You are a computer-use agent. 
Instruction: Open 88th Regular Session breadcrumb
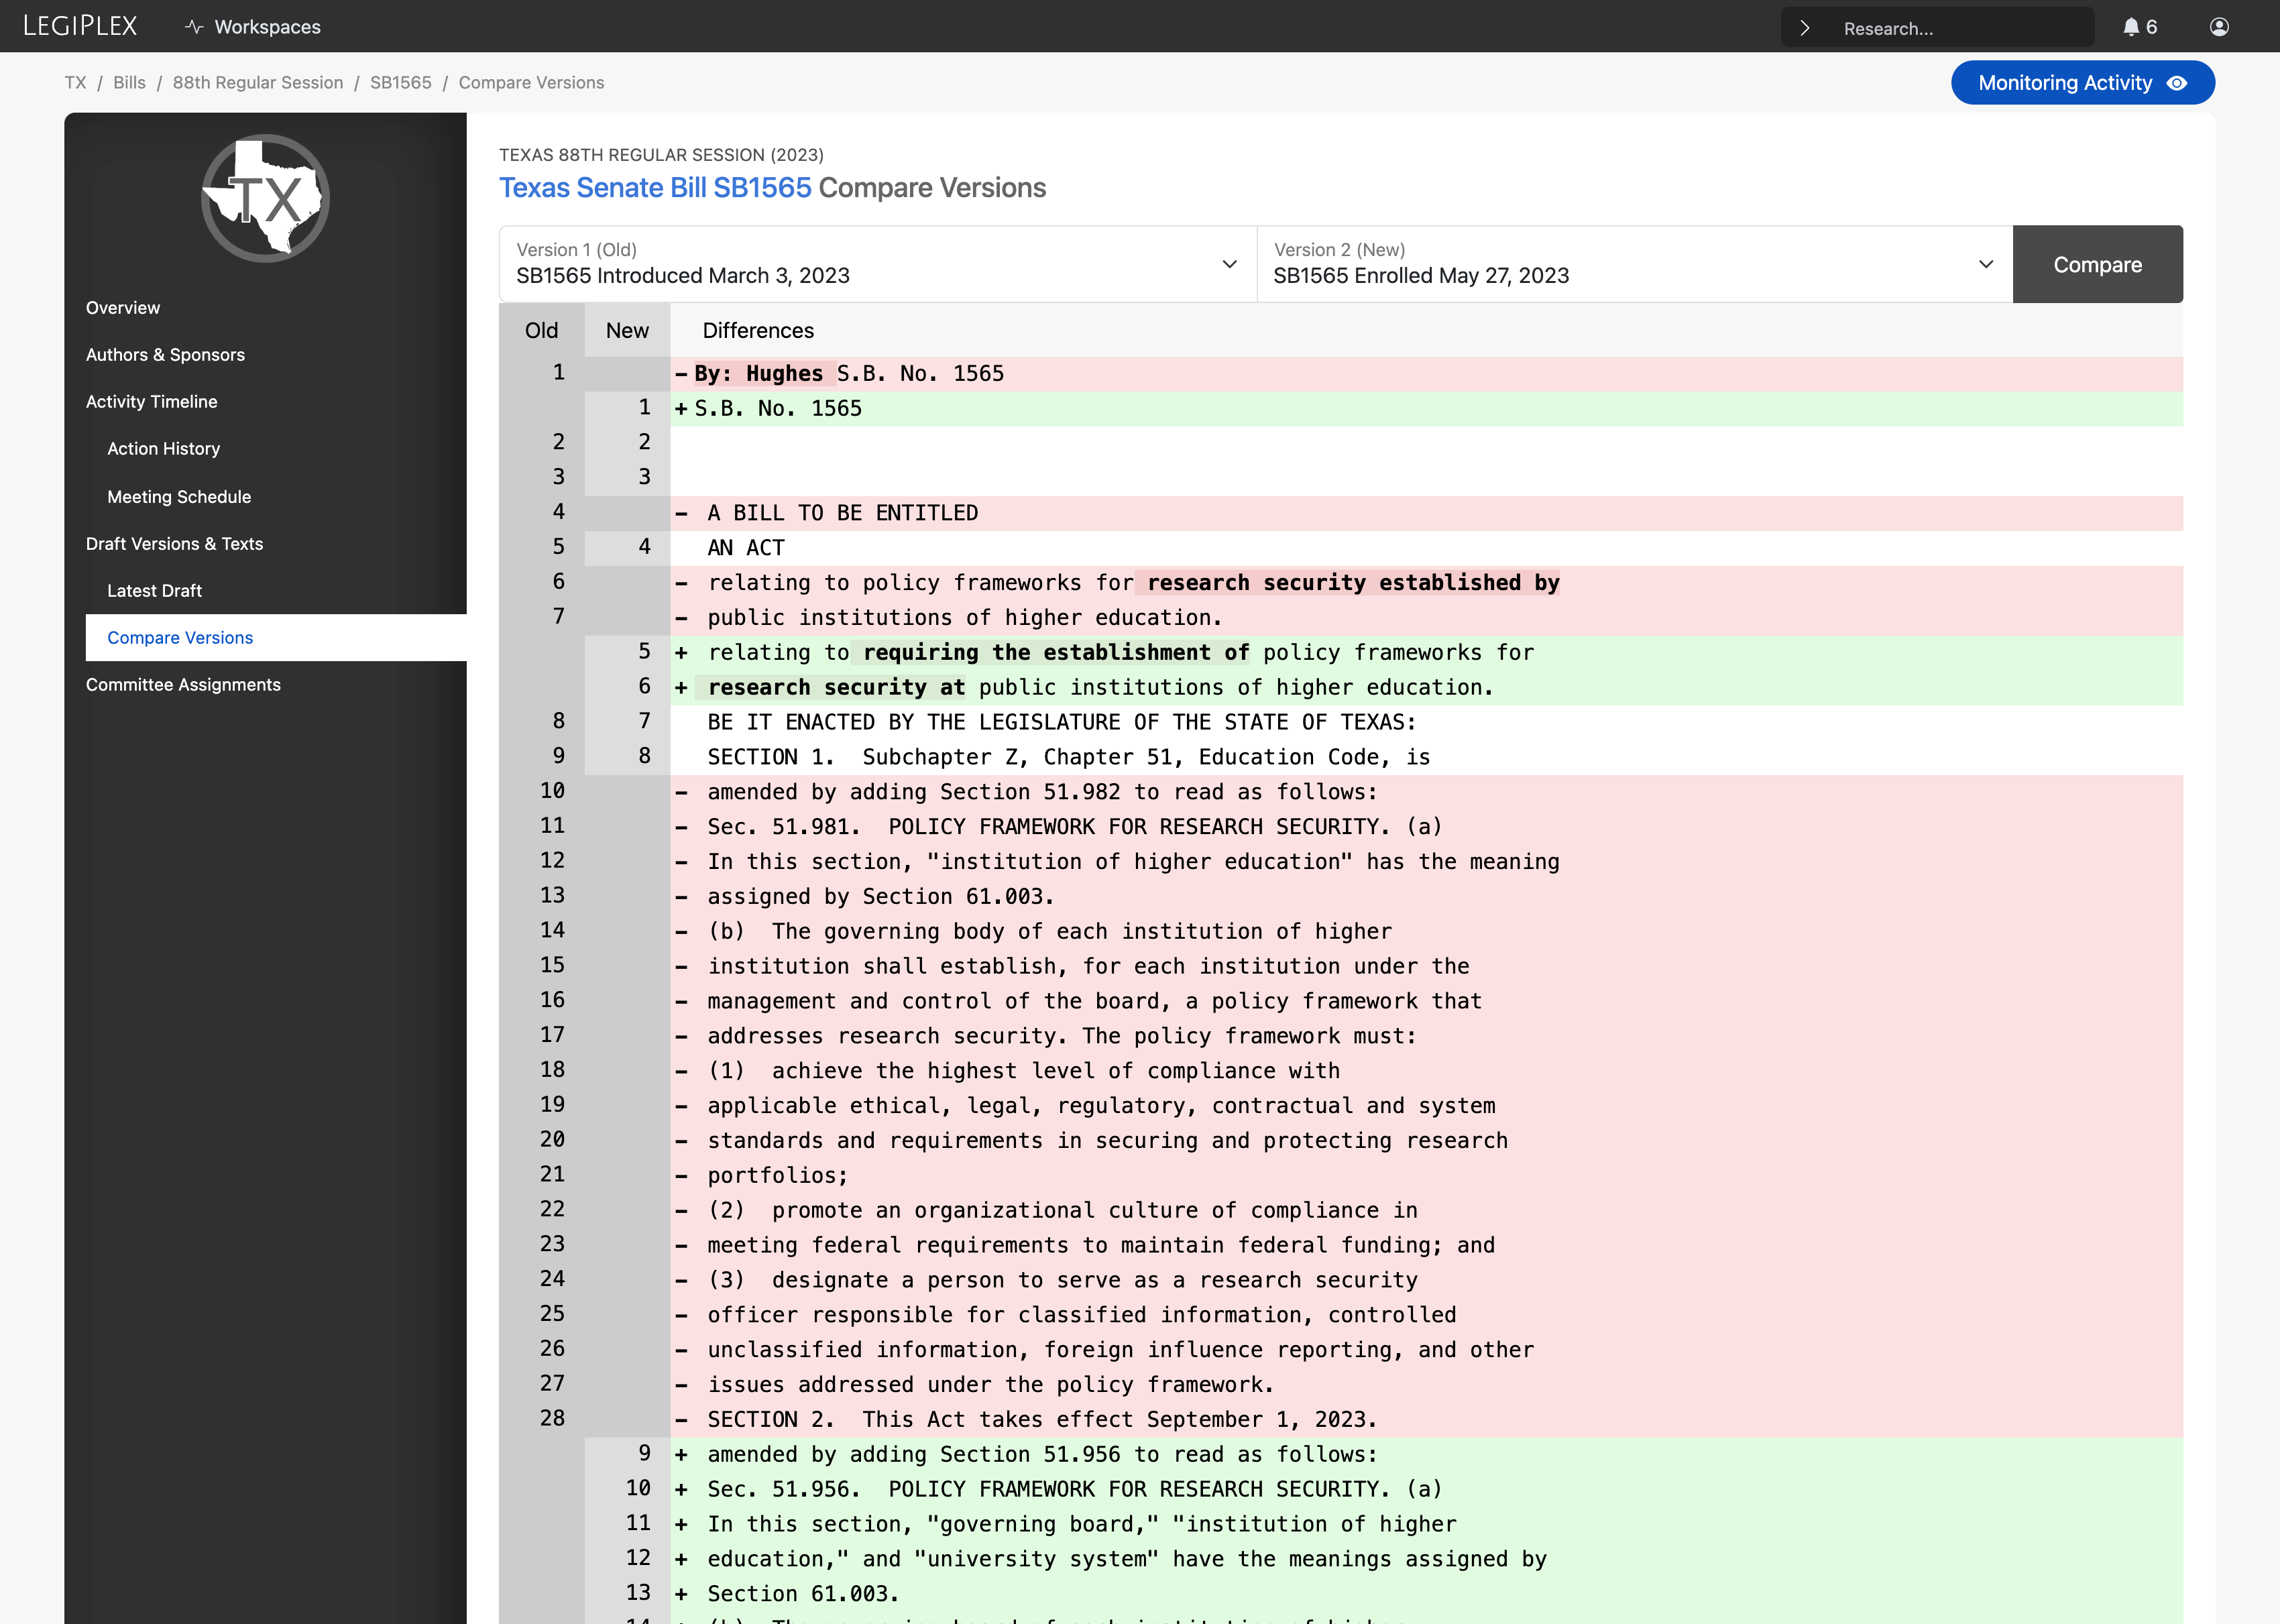click(x=257, y=83)
